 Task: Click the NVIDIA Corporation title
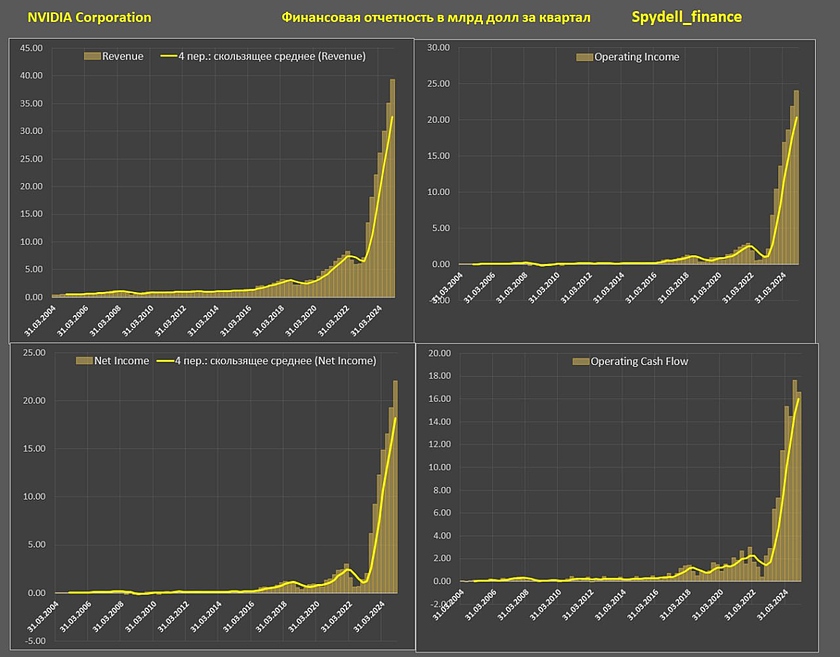(x=89, y=18)
